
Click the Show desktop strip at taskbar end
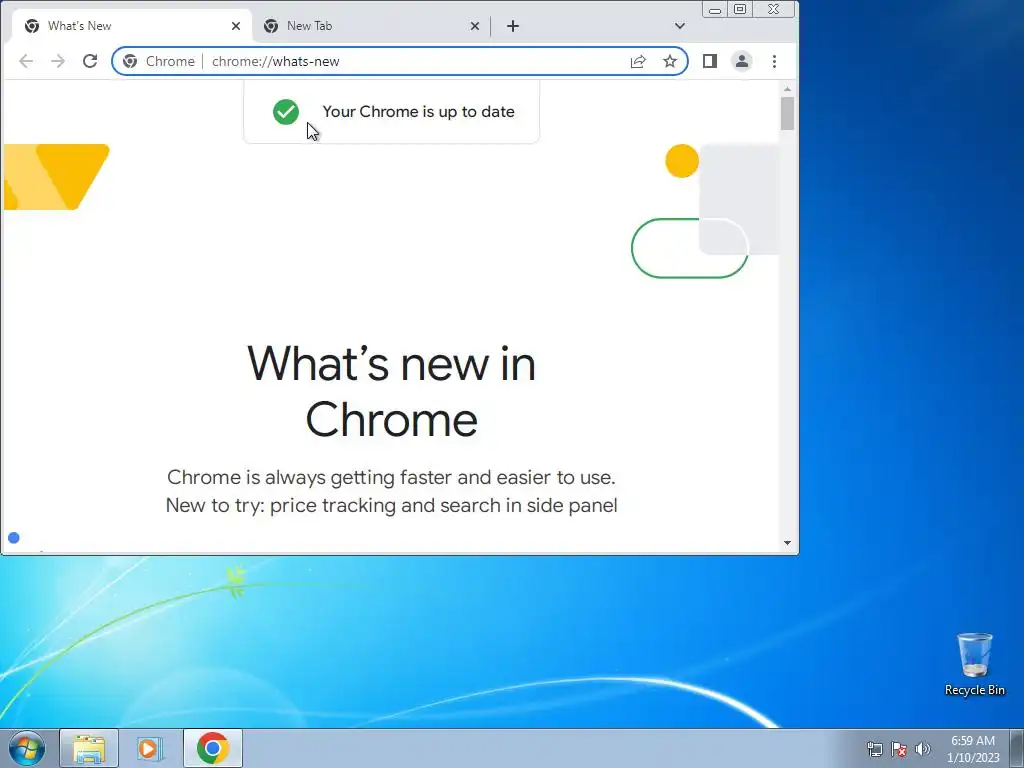(1016, 748)
